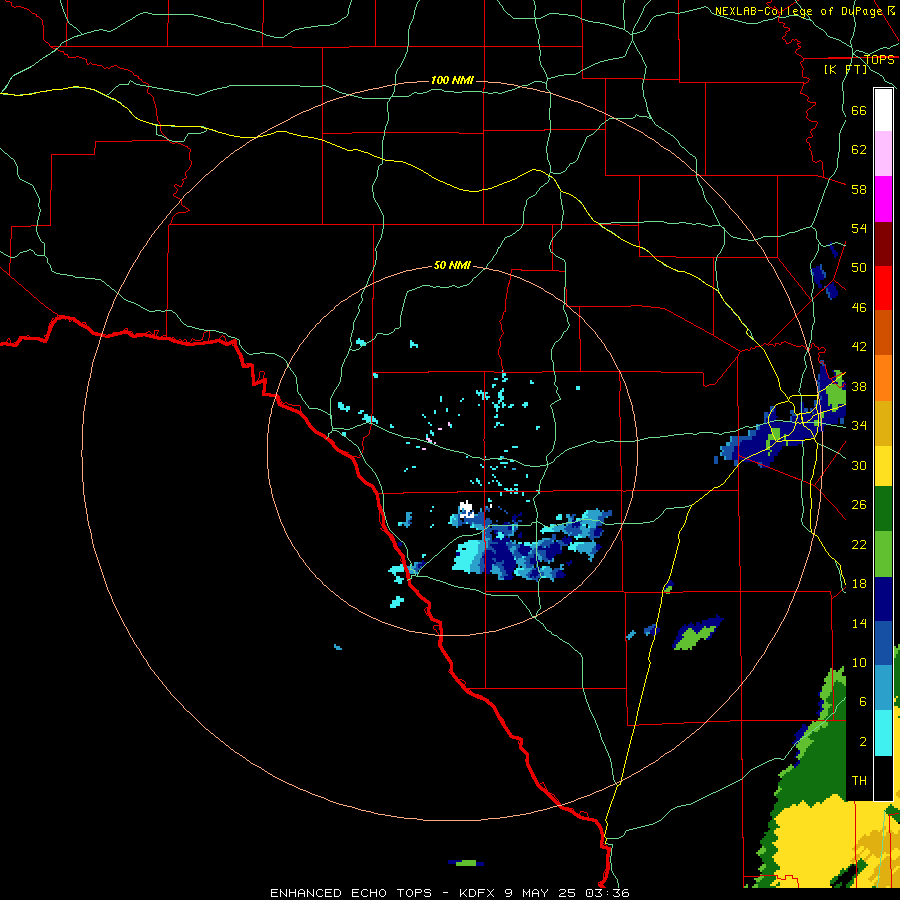The height and width of the screenshot is (900, 900).
Task: Click the black TH legend swatch
Action: 883,778
